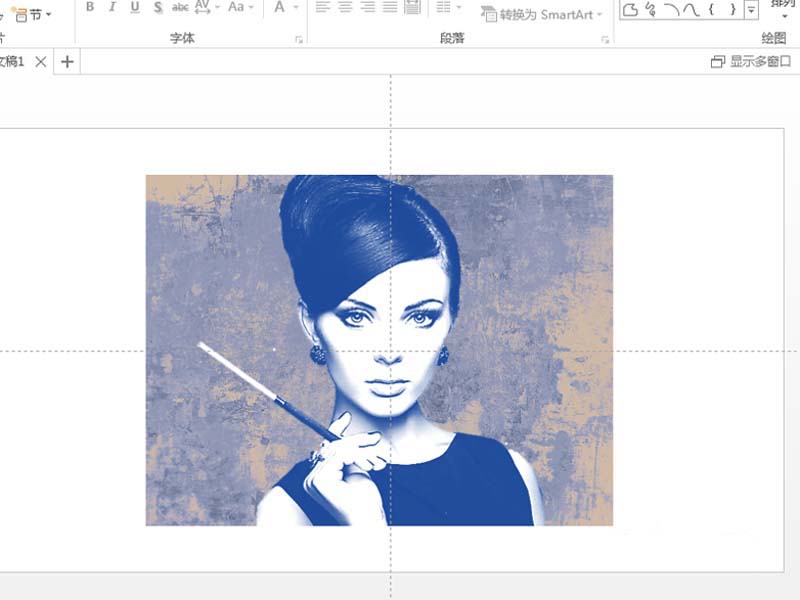Click the distribute text icon
The width and height of the screenshot is (800, 600).
[412, 7]
